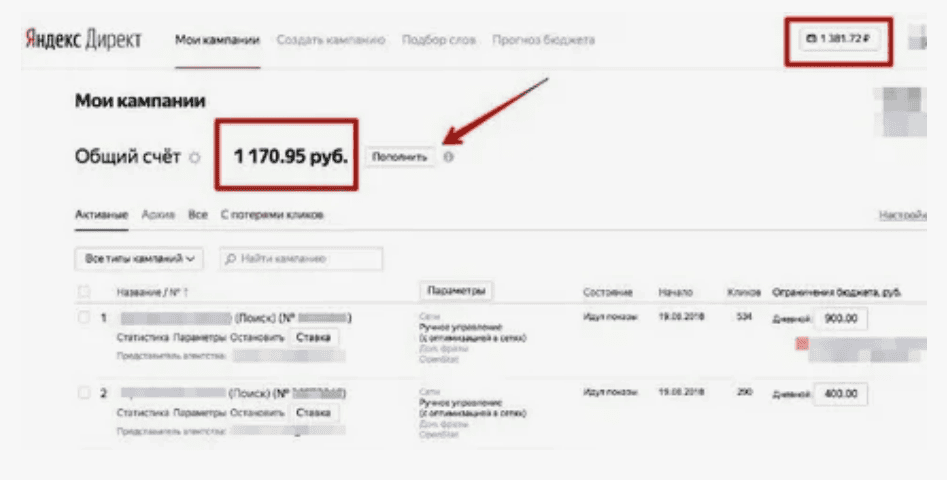Open the Мои кампании tab
This screenshot has height=480, width=947.
(x=217, y=40)
